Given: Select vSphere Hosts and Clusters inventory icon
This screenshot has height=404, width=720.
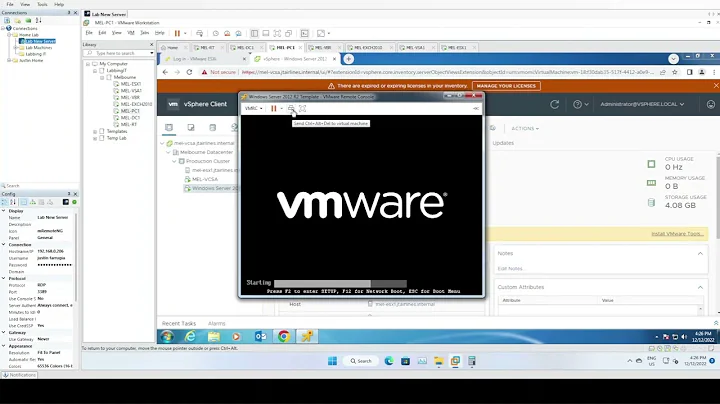Looking at the screenshot, I should click(169, 128).
